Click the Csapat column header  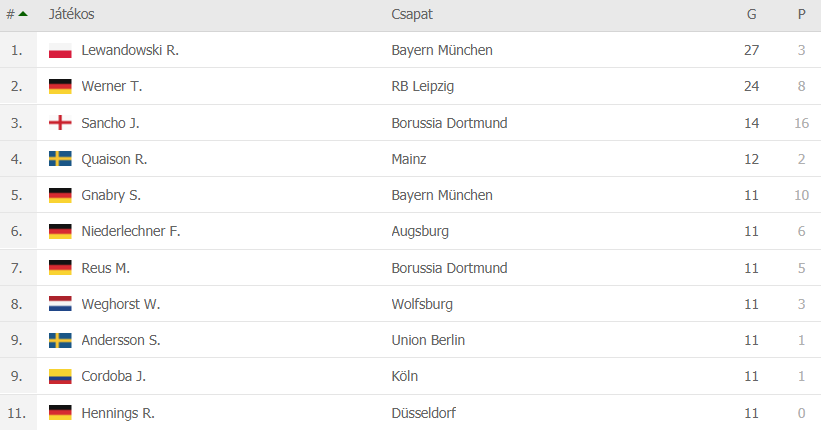coord(412,14)
